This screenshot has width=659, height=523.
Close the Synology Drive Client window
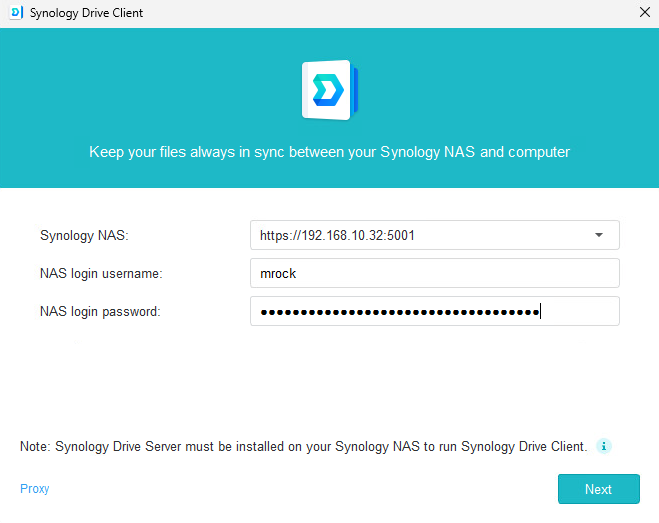(645, 12)
